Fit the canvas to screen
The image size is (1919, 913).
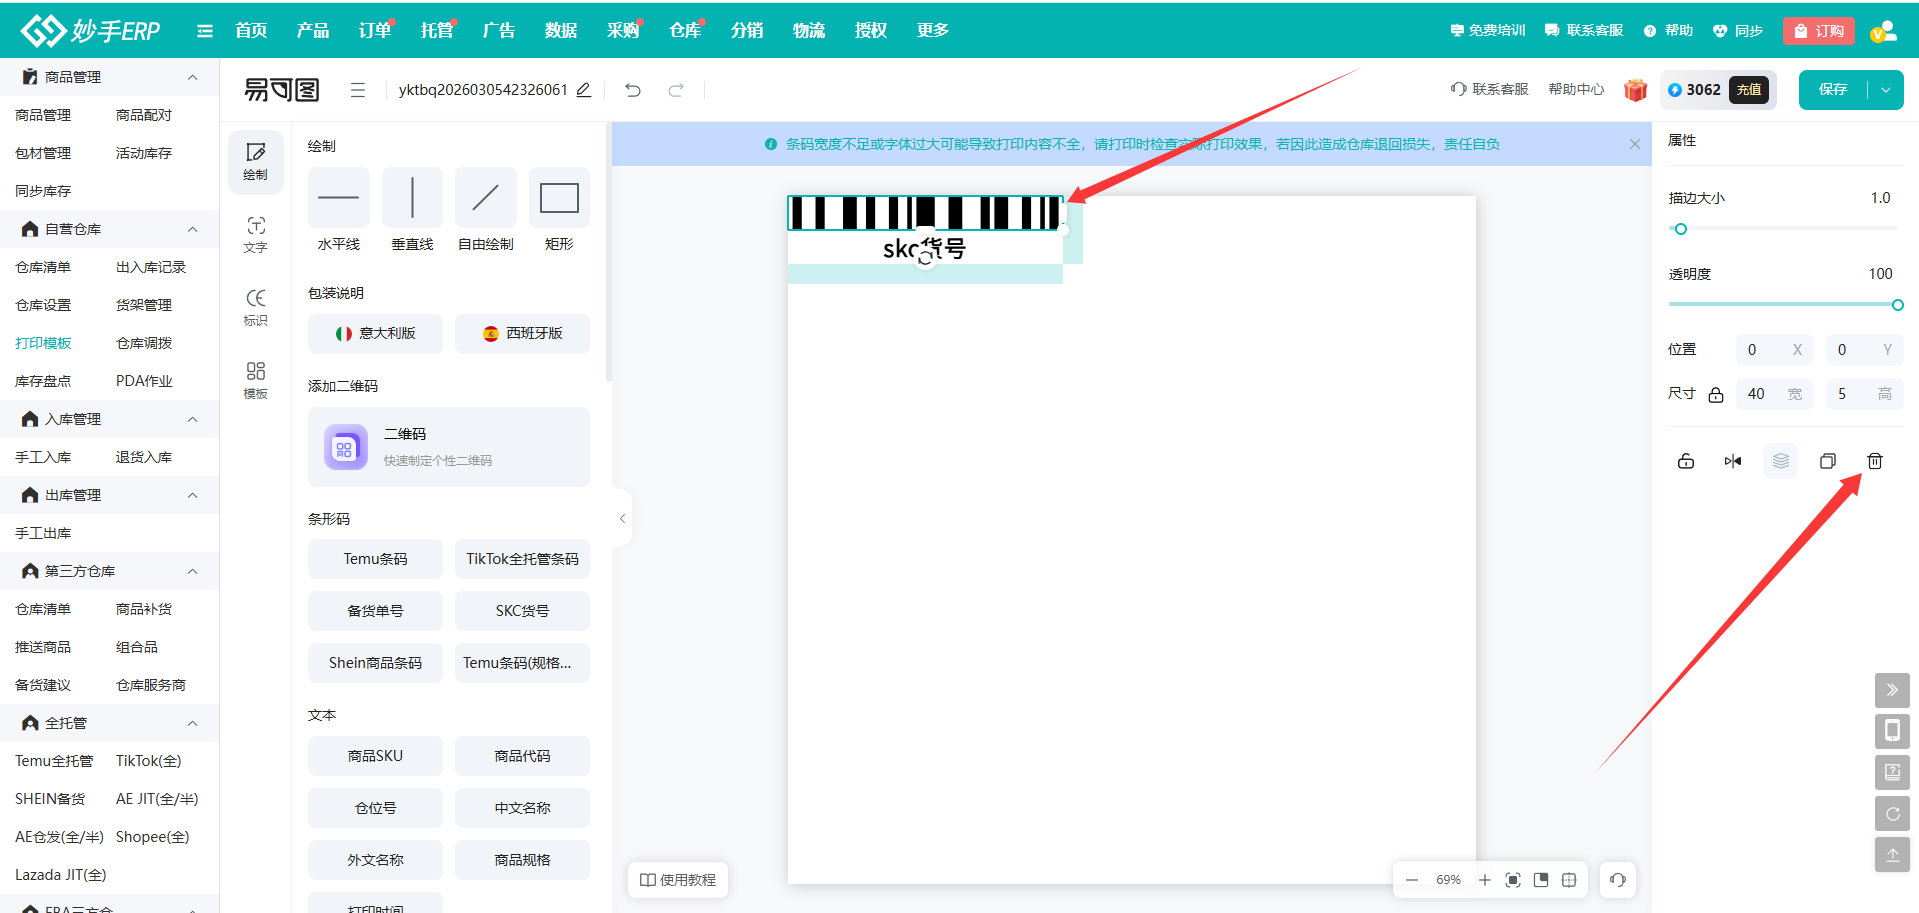click(1513, 880)
